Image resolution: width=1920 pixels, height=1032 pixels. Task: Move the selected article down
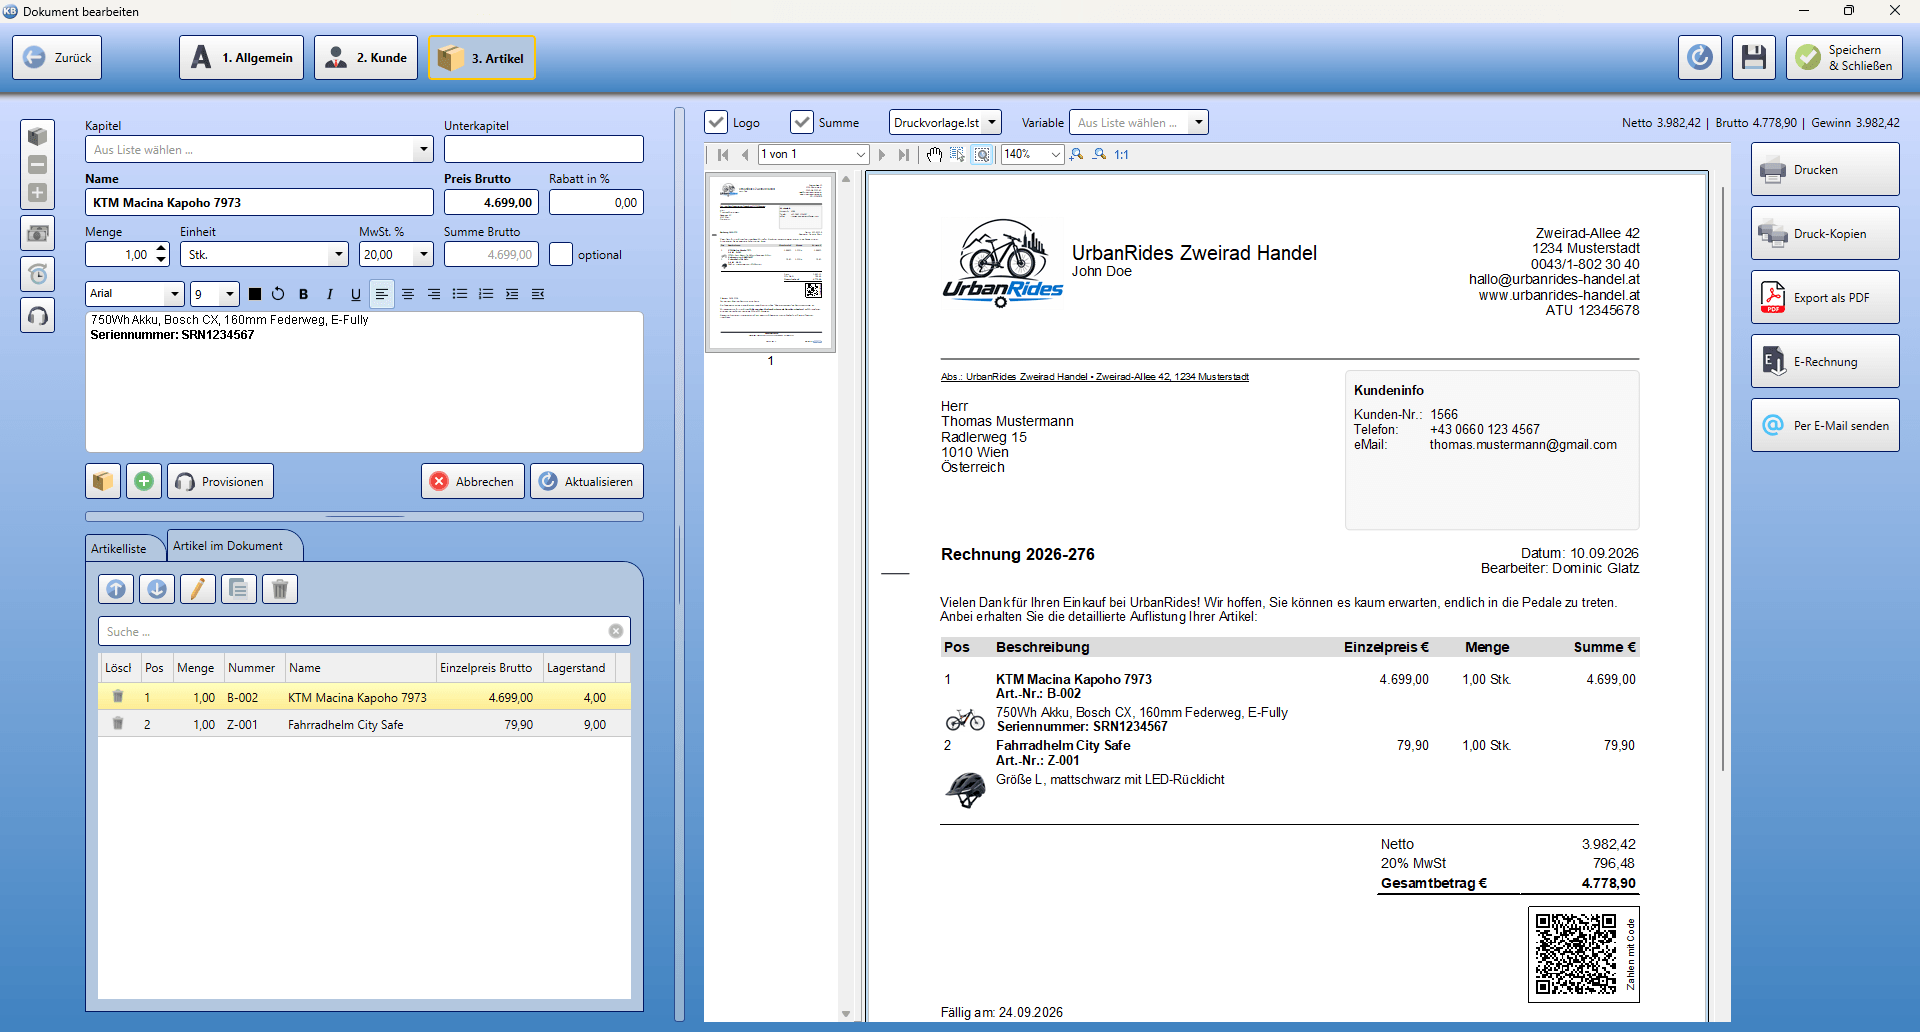point(157,589)
